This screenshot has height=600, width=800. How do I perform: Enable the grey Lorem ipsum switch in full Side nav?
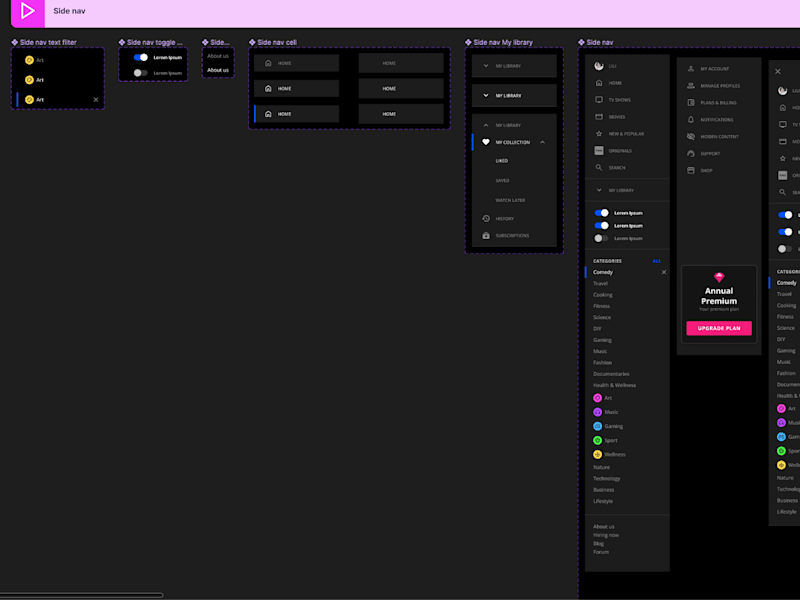tap(602, 238)
